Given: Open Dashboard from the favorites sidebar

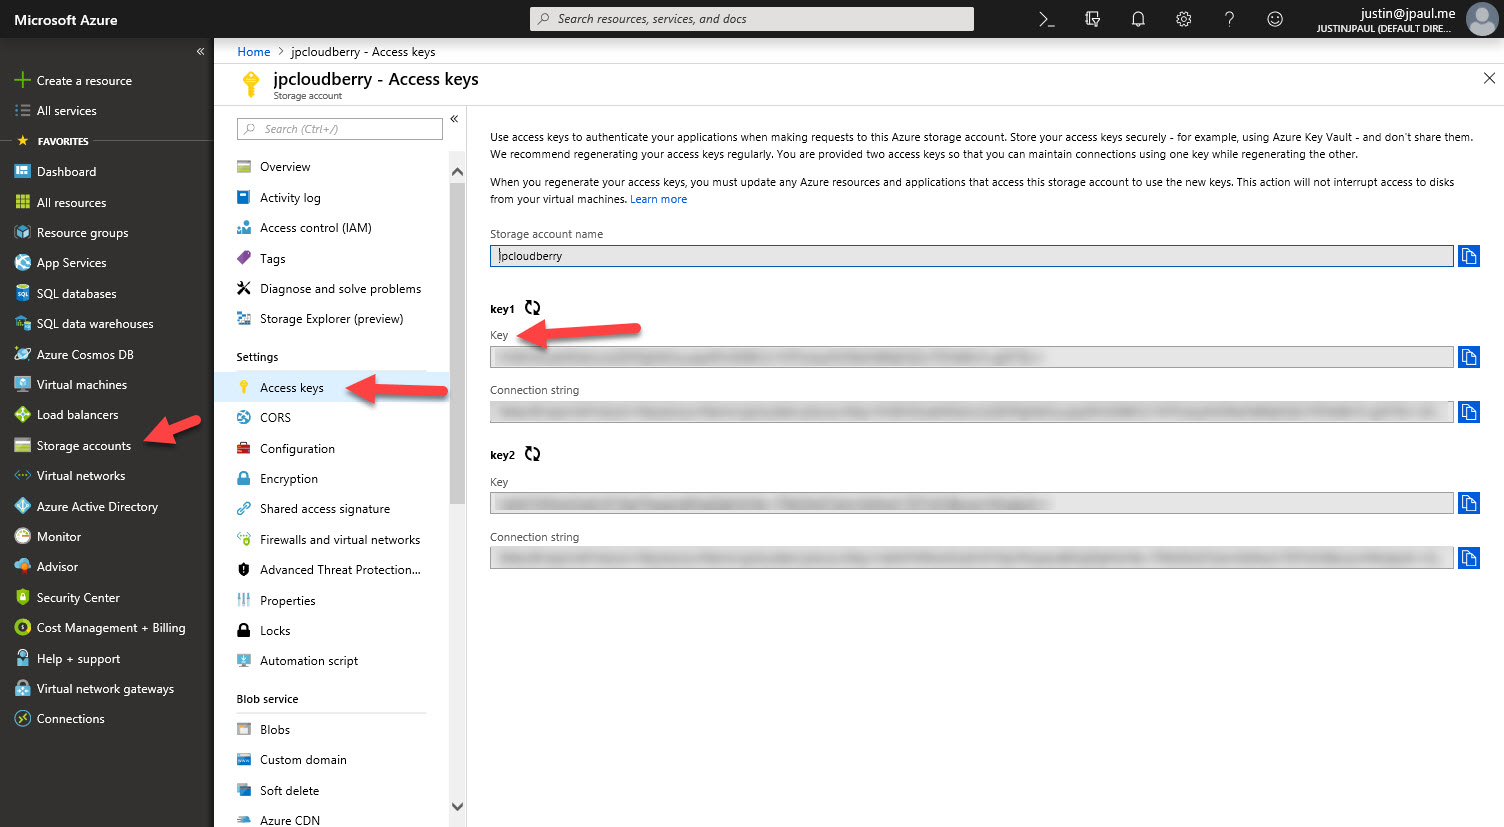Looking at the screenshot, I should tap(66, 172).
